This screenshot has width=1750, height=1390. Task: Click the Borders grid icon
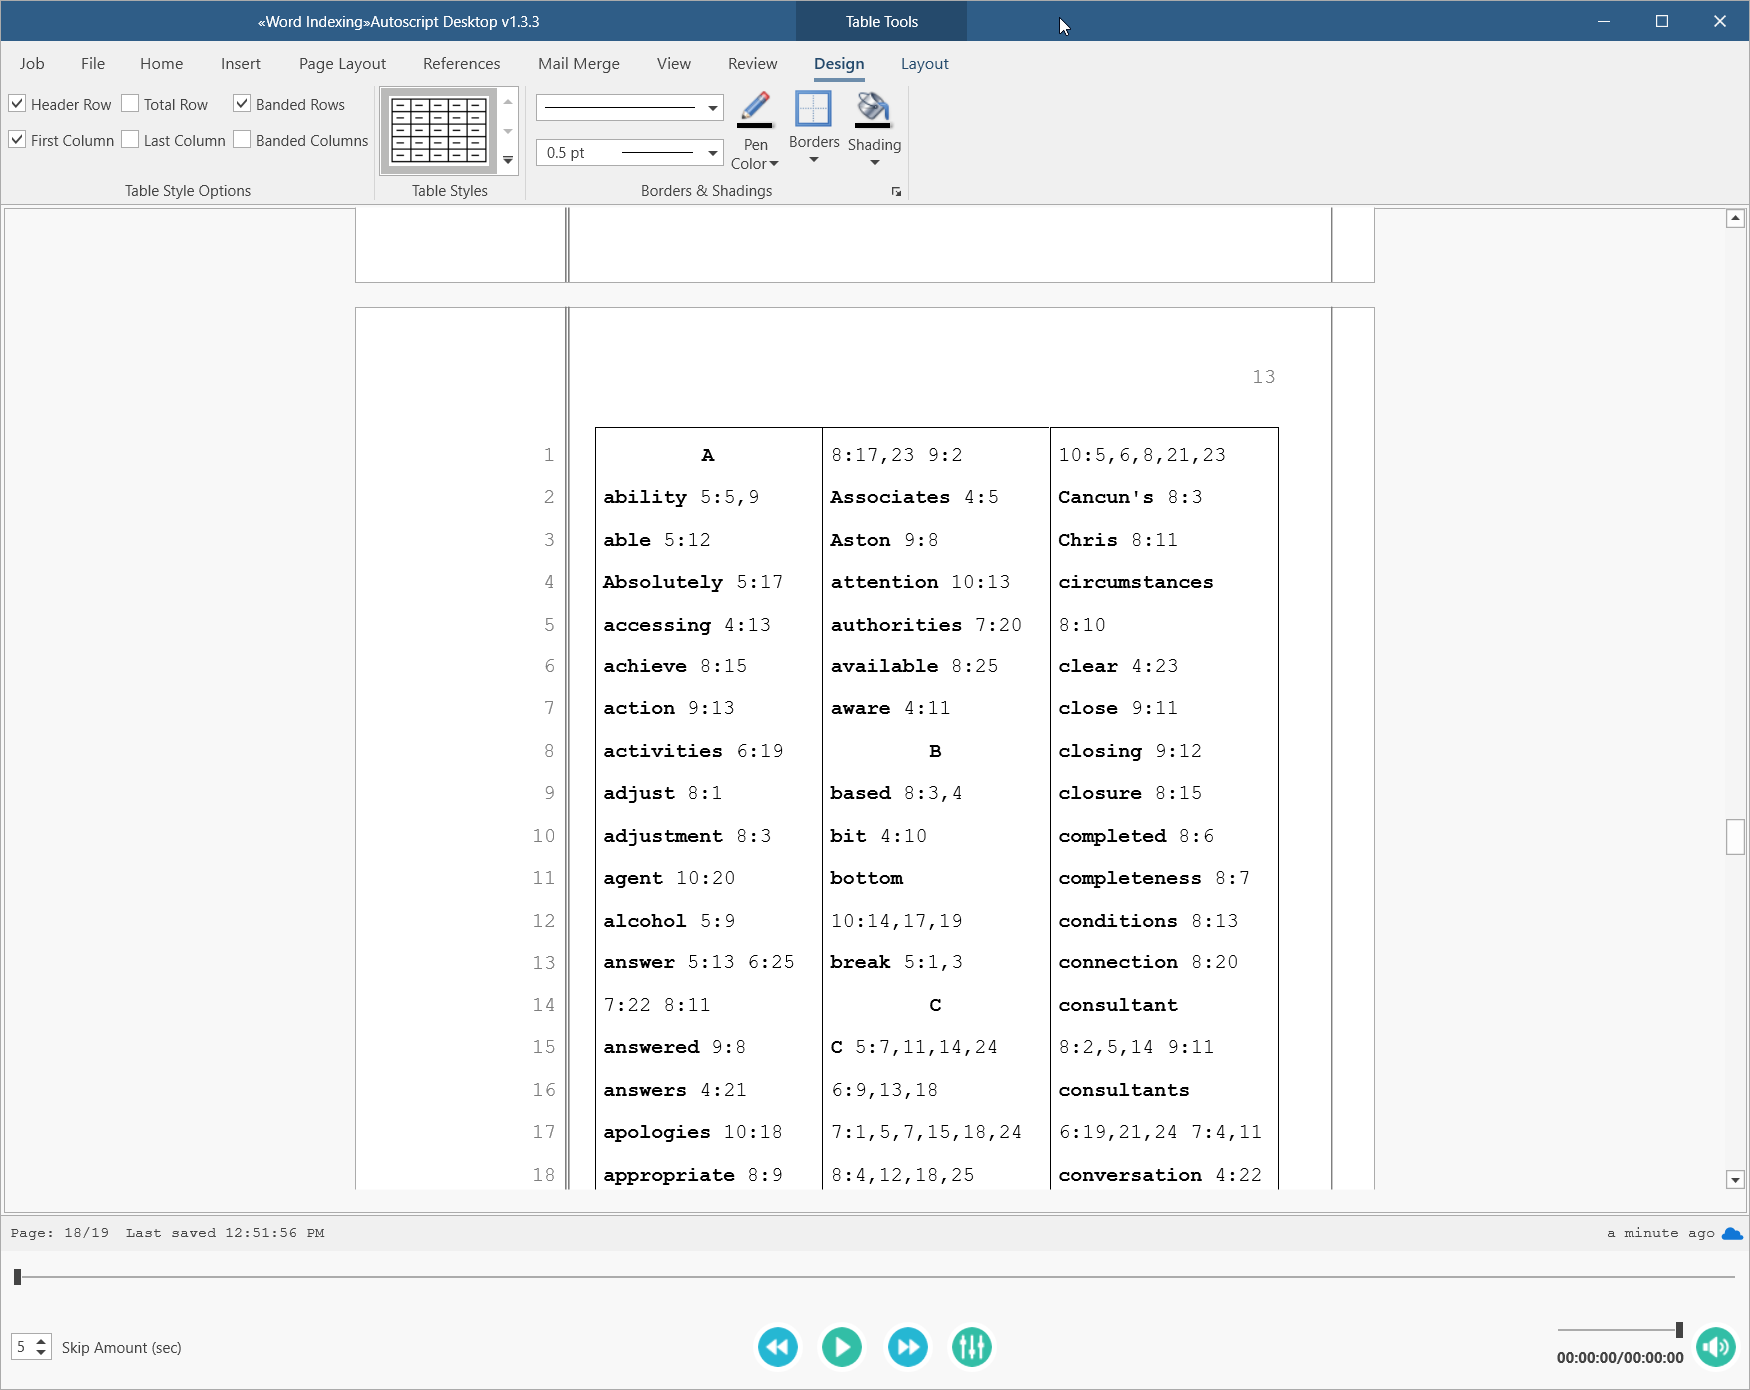(813, 108)
